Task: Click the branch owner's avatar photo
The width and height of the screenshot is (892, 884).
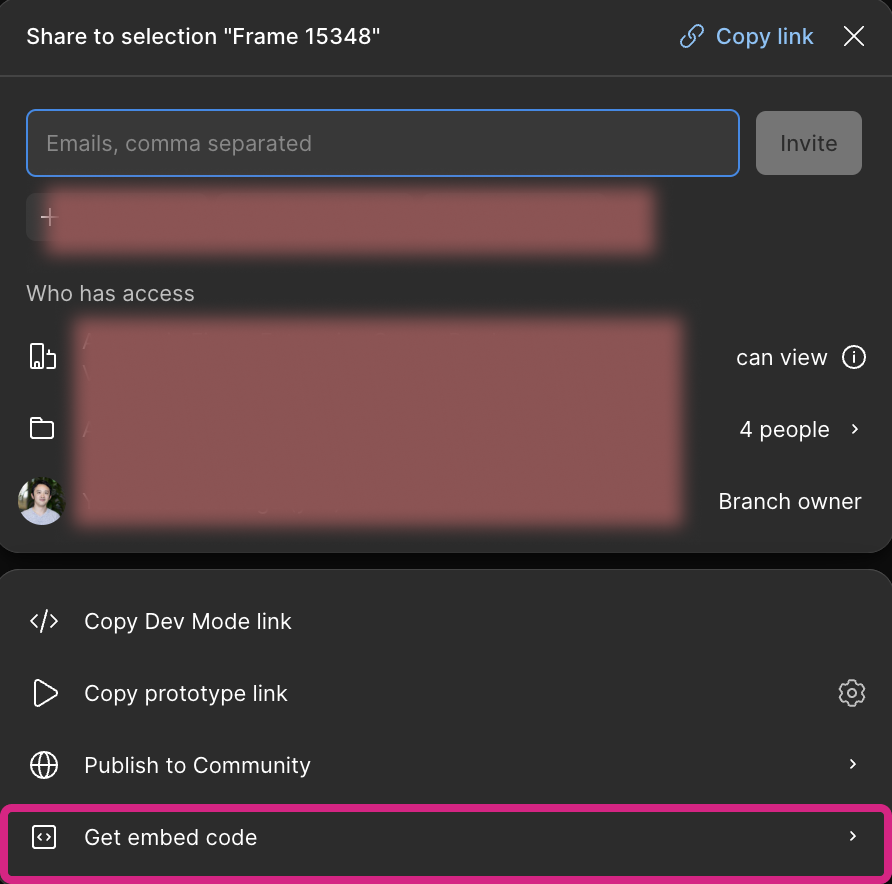Action: pyautogui.click(x=42, y=501)
